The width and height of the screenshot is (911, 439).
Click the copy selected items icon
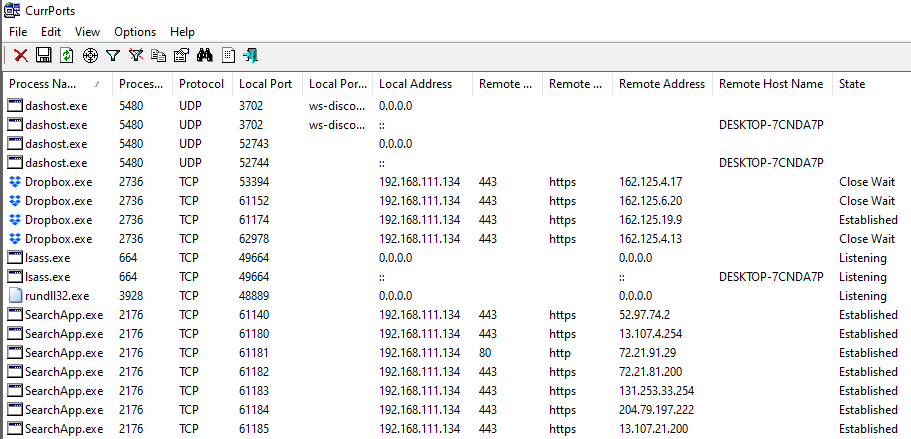[x=159, y=55]
